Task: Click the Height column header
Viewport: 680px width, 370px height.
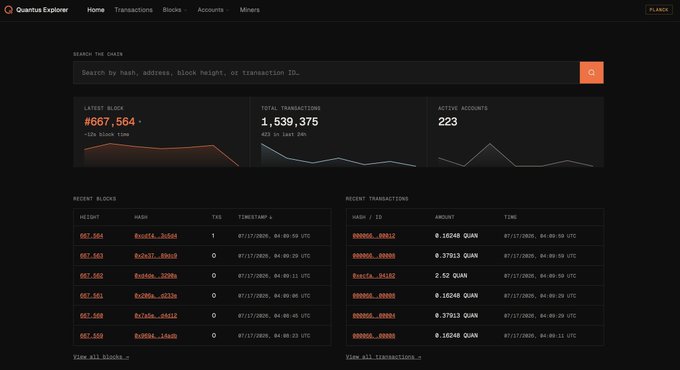Action: pyautogui.click(x=90, y=217)
